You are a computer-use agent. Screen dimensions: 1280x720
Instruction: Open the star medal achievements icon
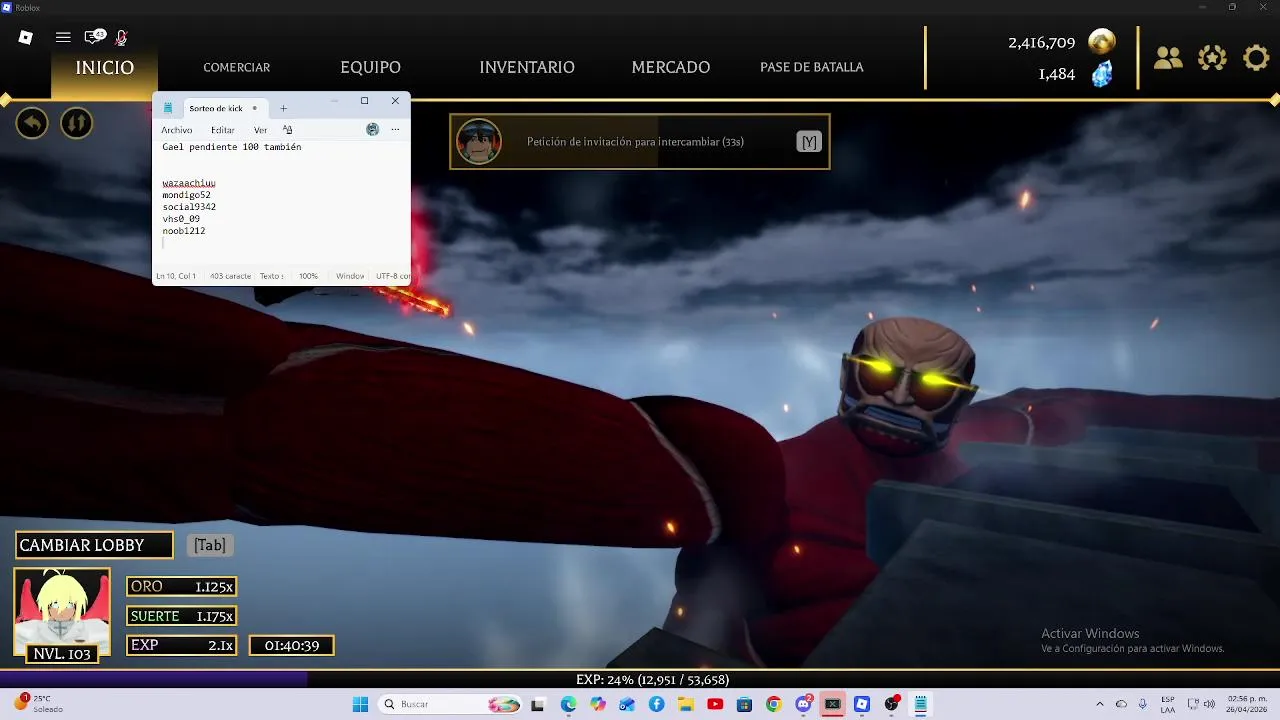click(1212, 58)
